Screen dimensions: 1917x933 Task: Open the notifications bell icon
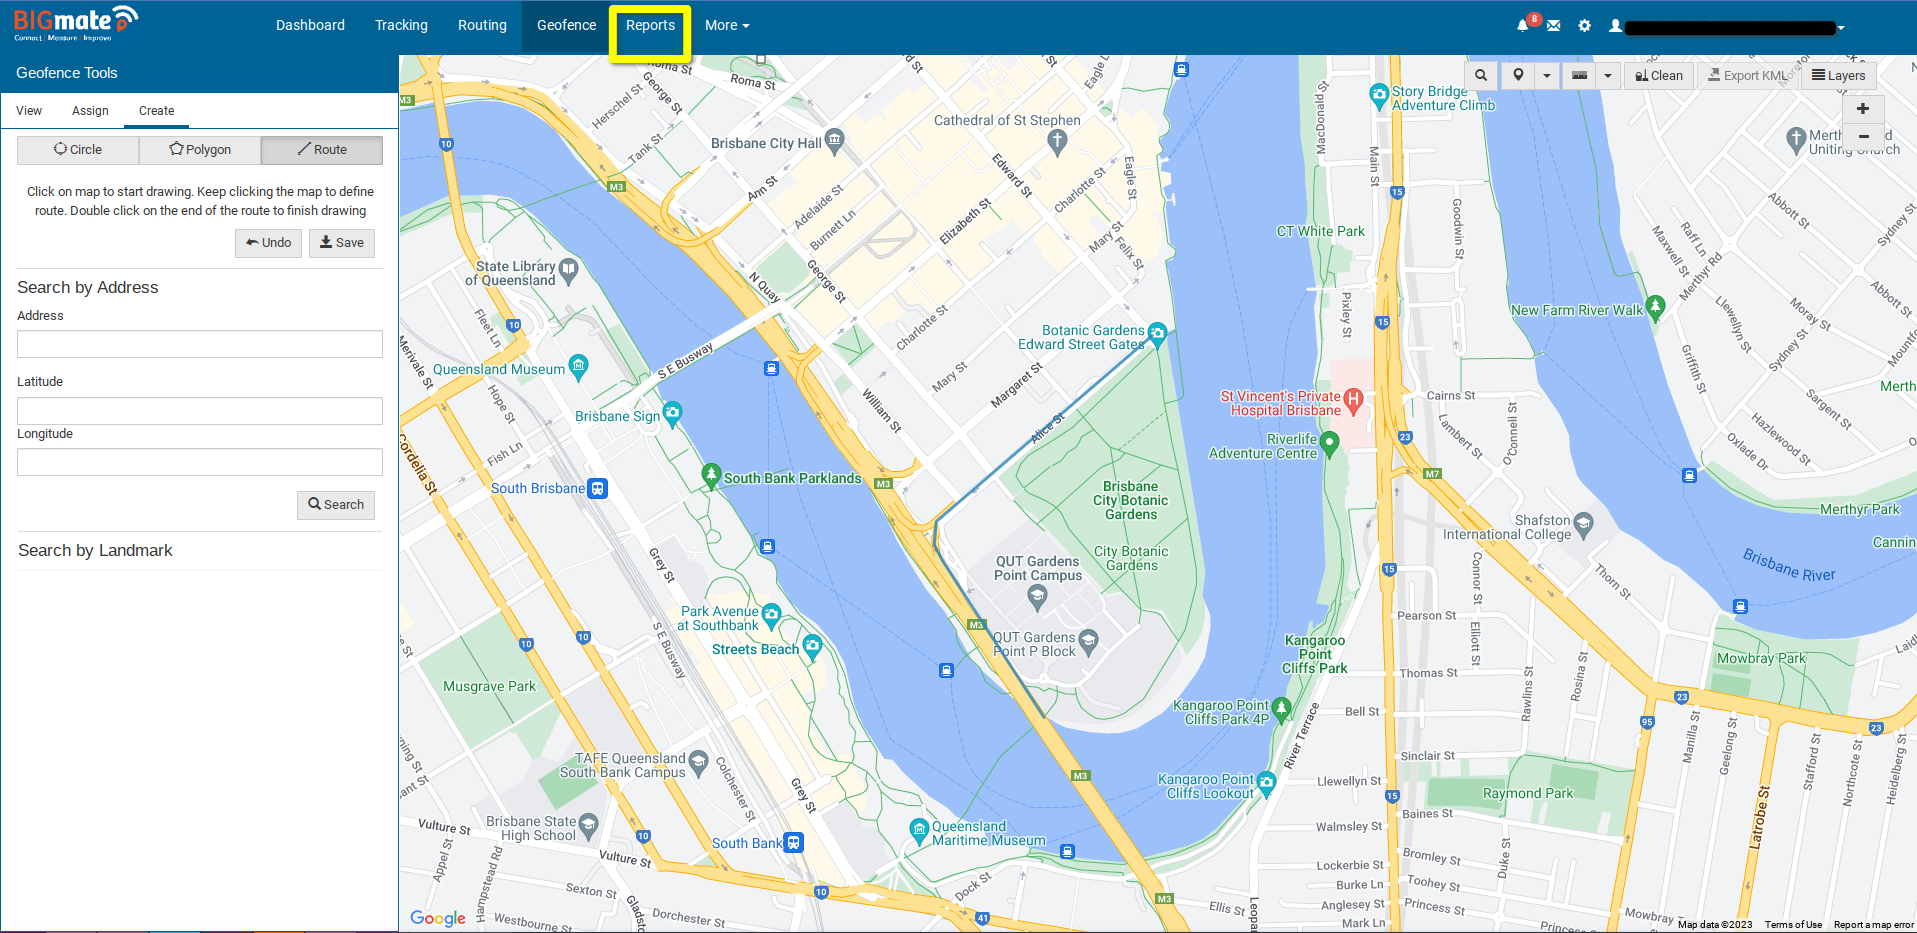click(1523, 26)
